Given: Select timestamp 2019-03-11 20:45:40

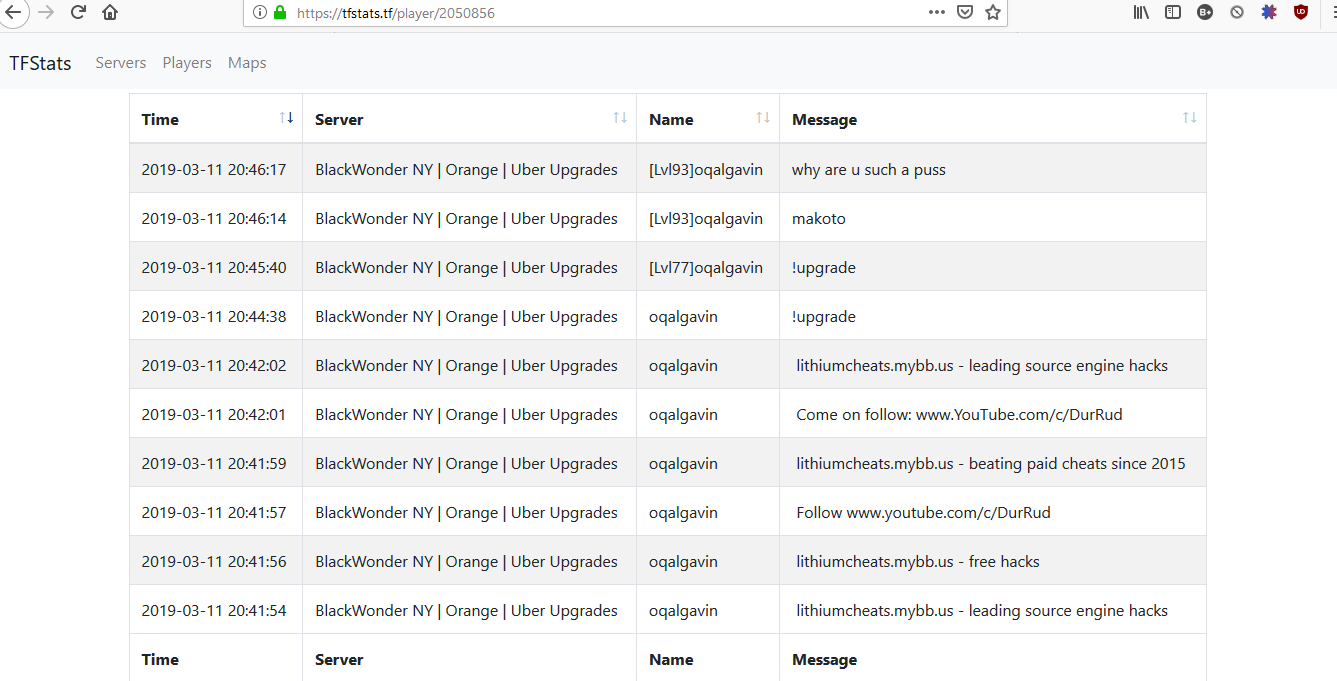Looking at the screenshot, I should (214, 267).
